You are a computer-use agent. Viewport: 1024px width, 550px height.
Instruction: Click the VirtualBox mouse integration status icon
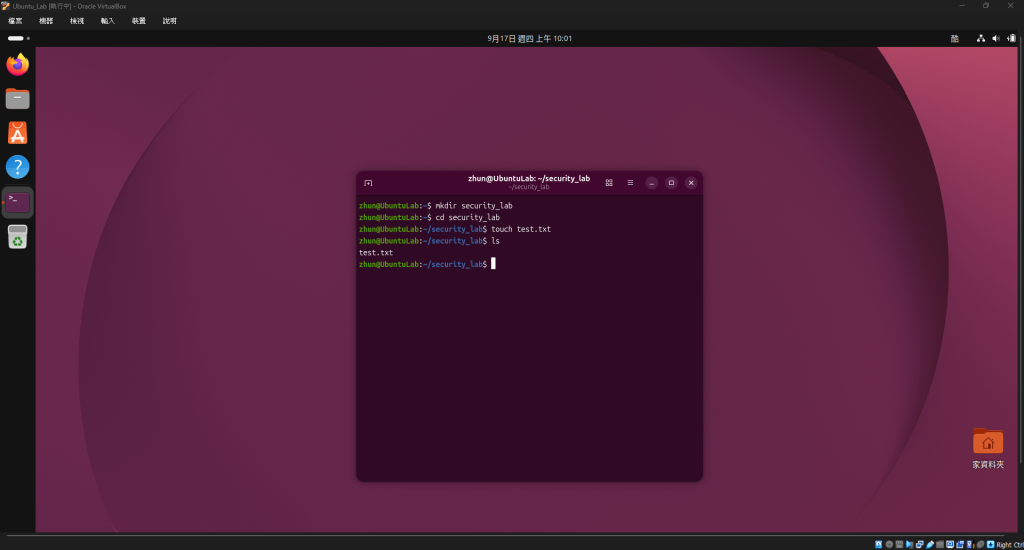coord(980,544)
